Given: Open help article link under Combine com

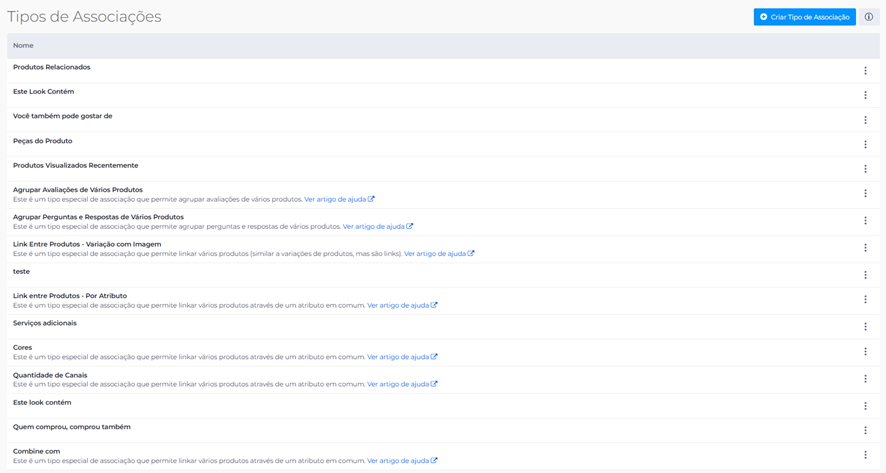Looking at the screenshot, I should coord(402,461).
